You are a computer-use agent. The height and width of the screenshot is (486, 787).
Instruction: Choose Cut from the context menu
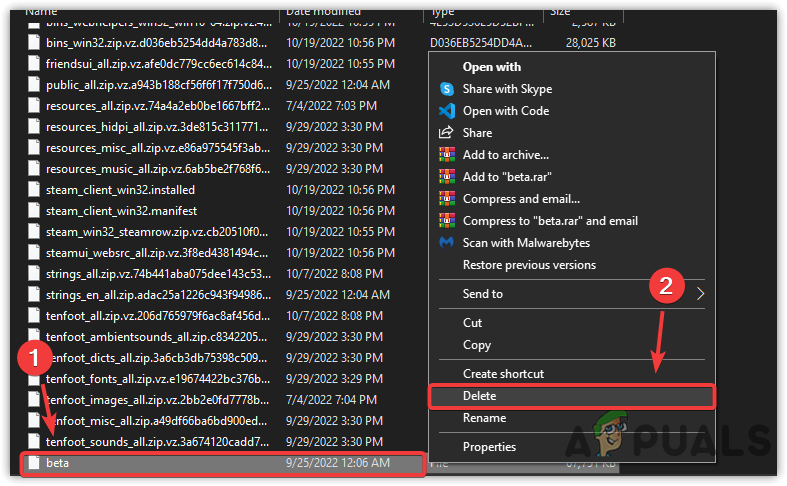pyautogui.click(x=472, y=323)
